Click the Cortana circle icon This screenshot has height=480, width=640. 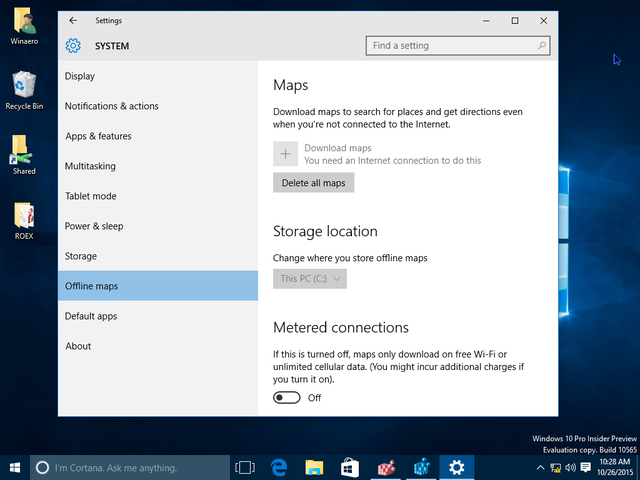[42, 468]
